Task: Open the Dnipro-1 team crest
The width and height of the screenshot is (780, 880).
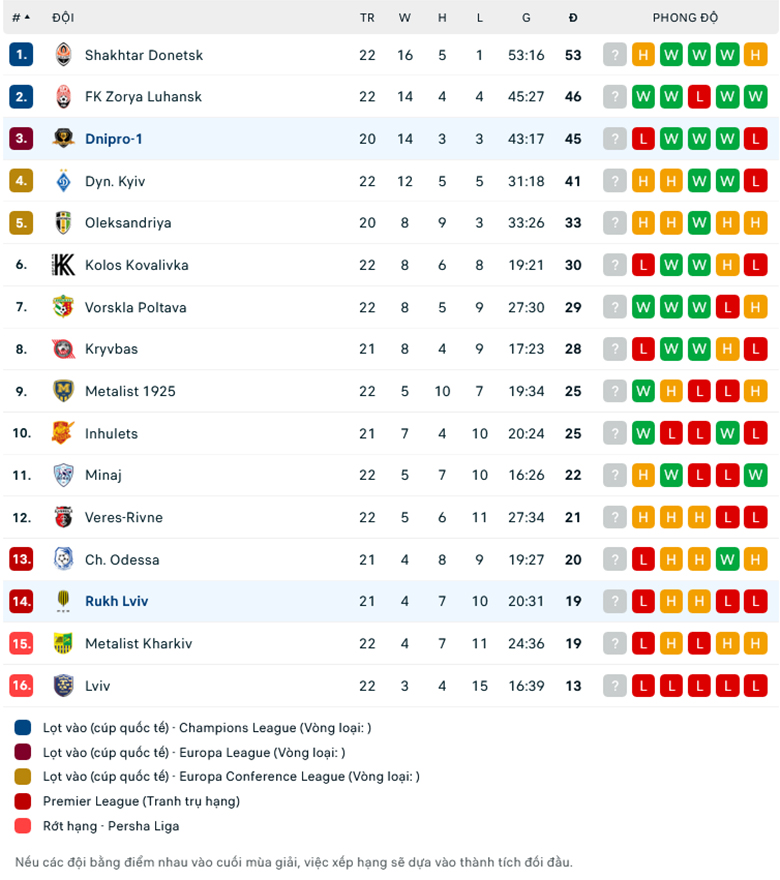Action: coord(63,139)
